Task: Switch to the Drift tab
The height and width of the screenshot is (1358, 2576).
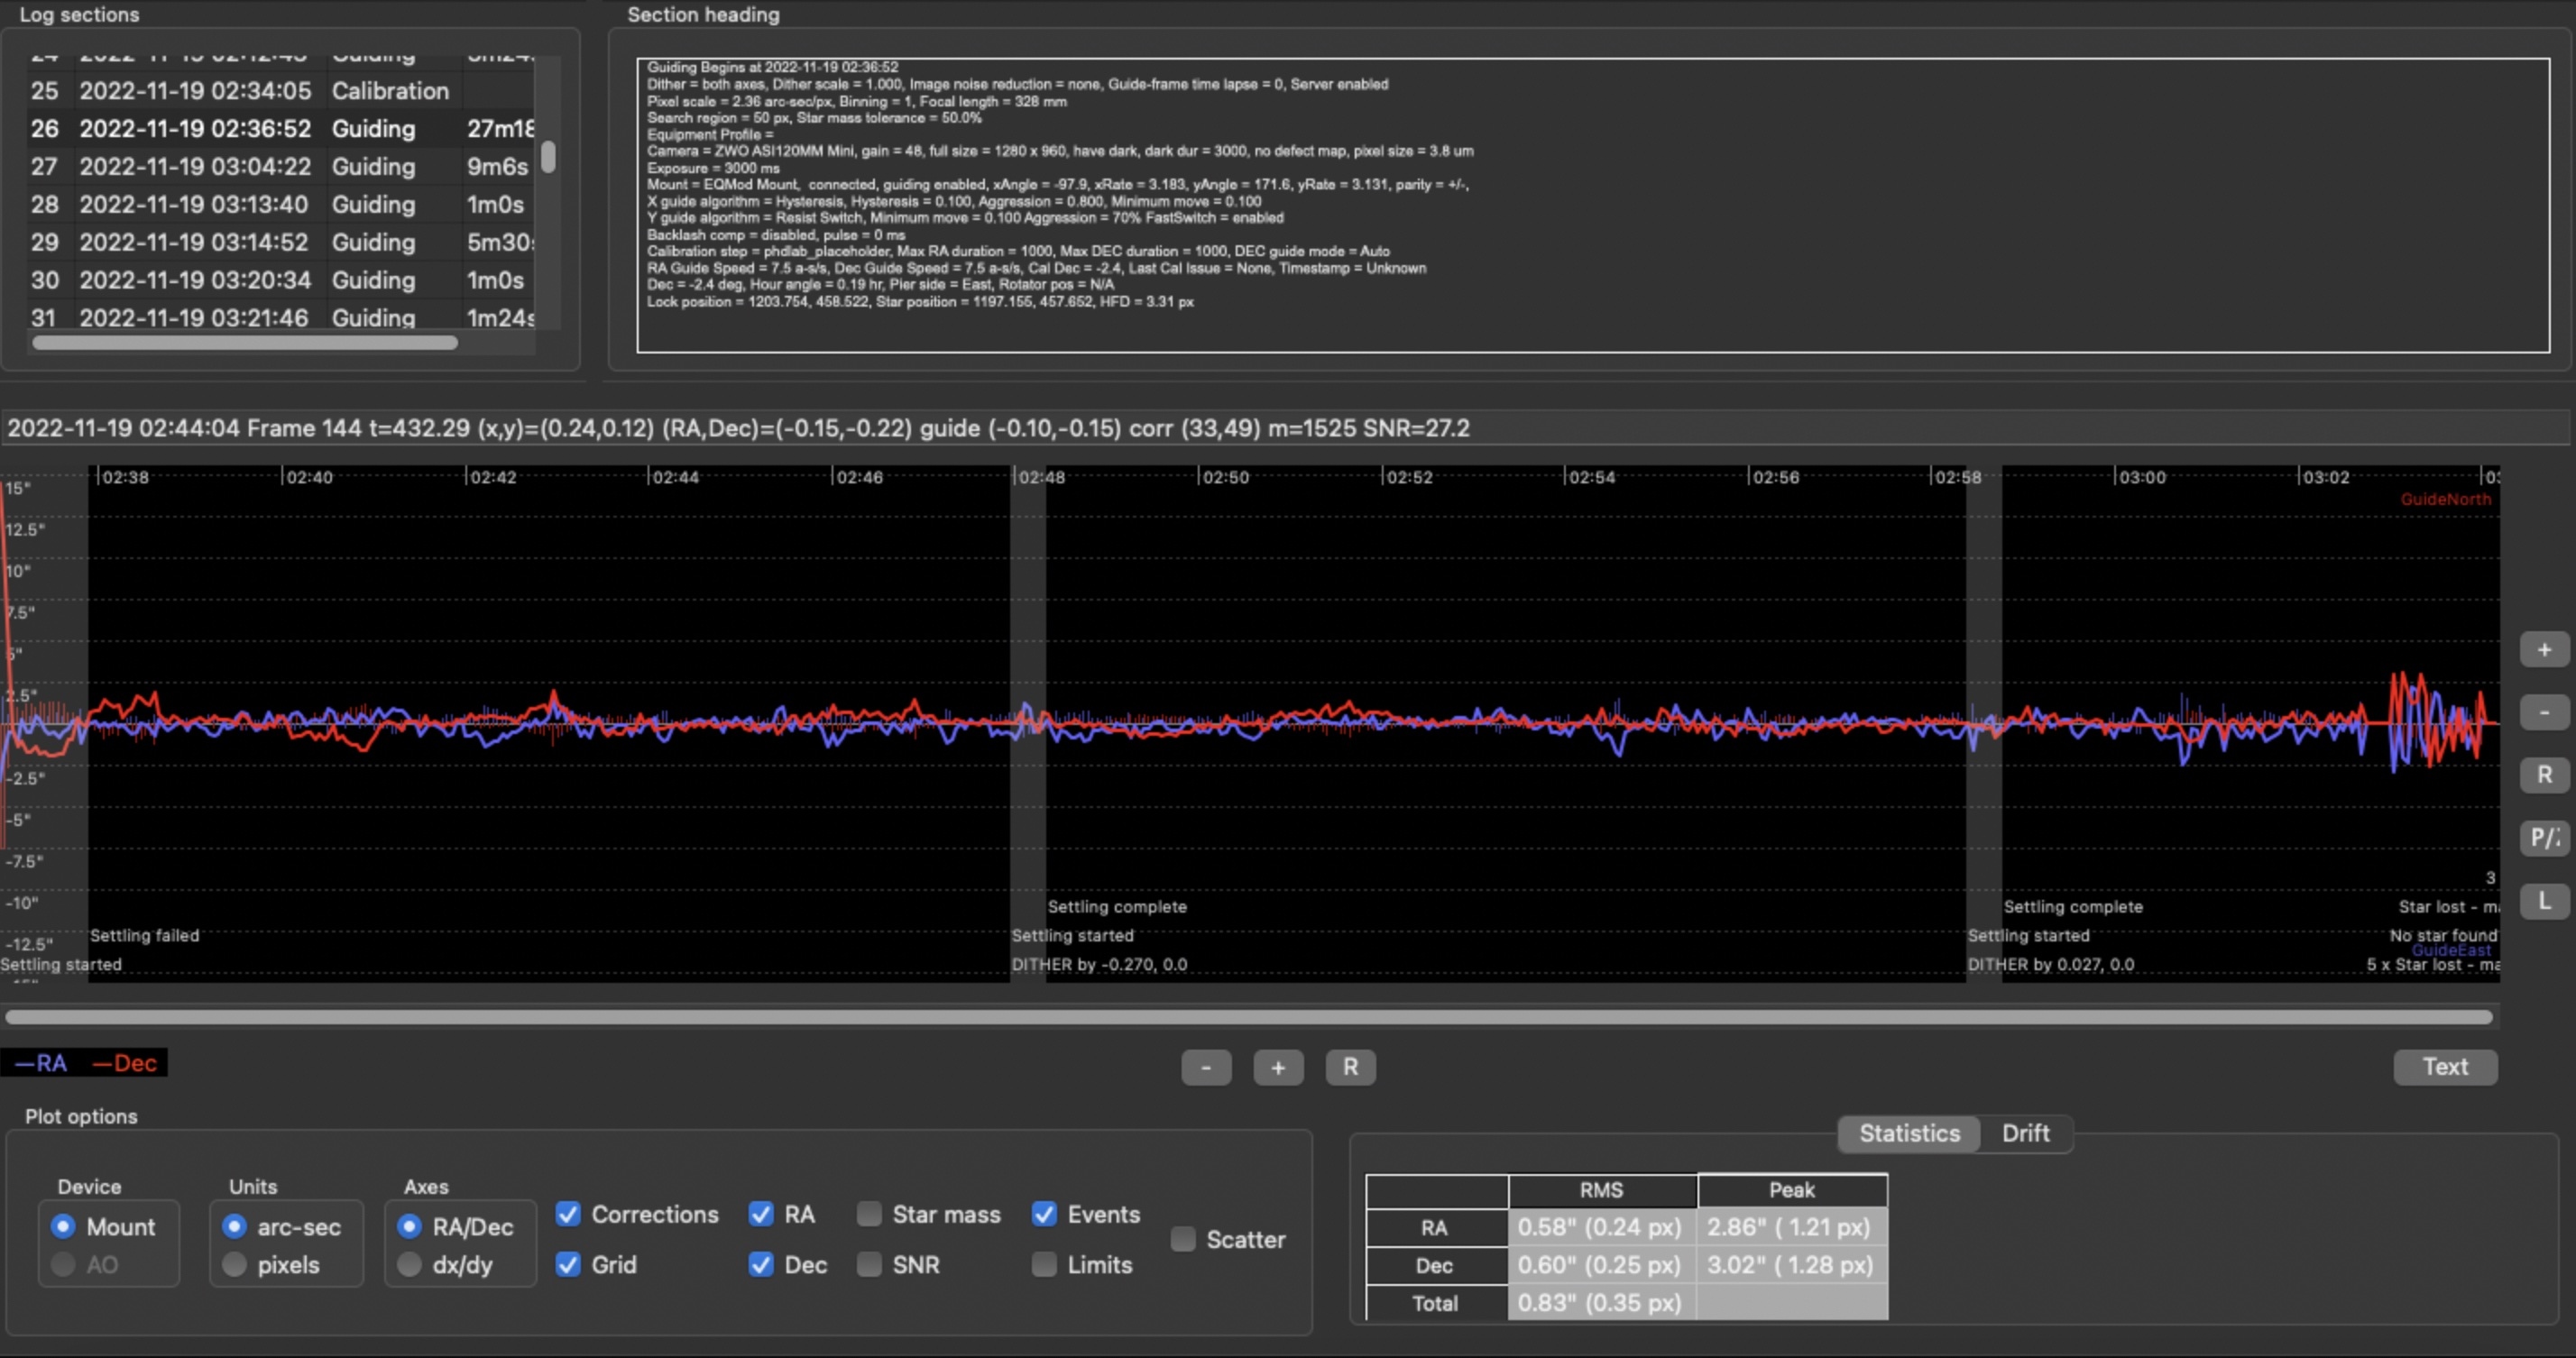Action: [2025, 1133]
